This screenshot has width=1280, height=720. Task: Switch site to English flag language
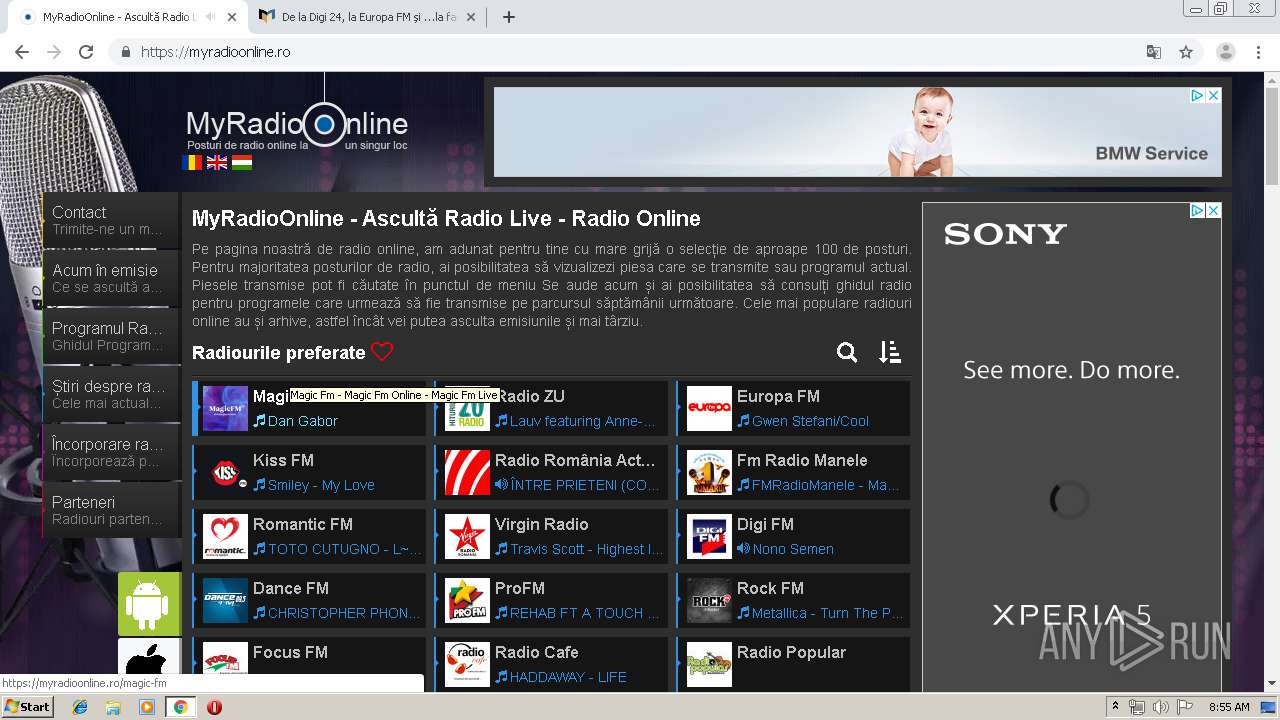pos(217,162)
